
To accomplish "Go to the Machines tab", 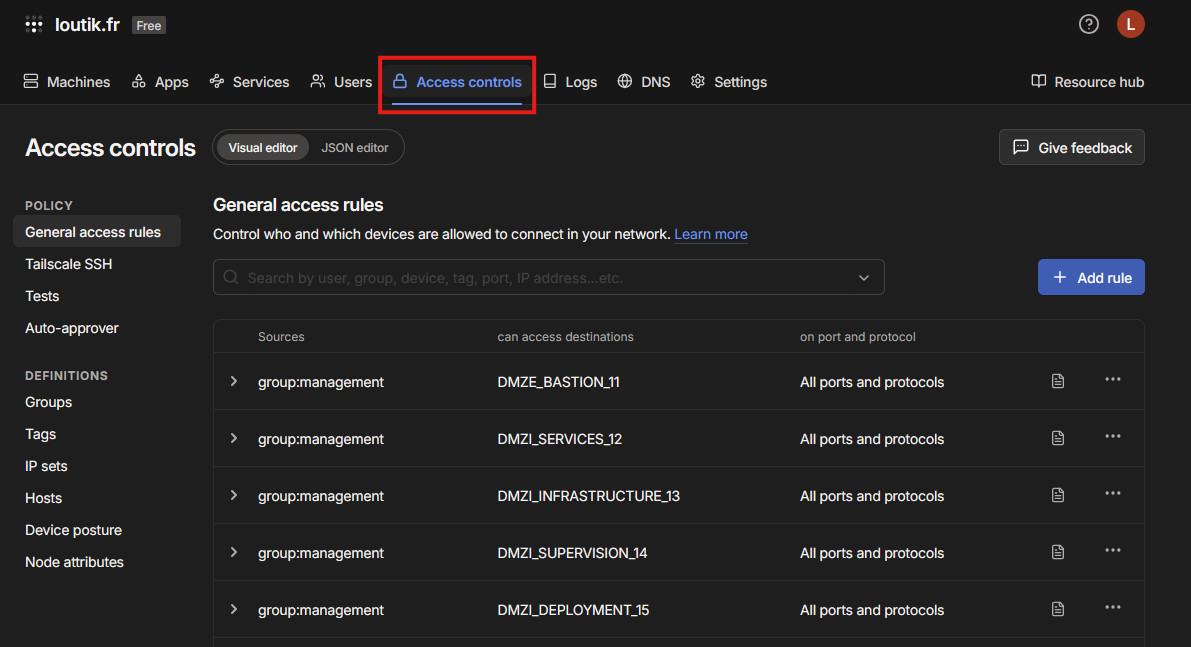I will [x=67, y=82].
